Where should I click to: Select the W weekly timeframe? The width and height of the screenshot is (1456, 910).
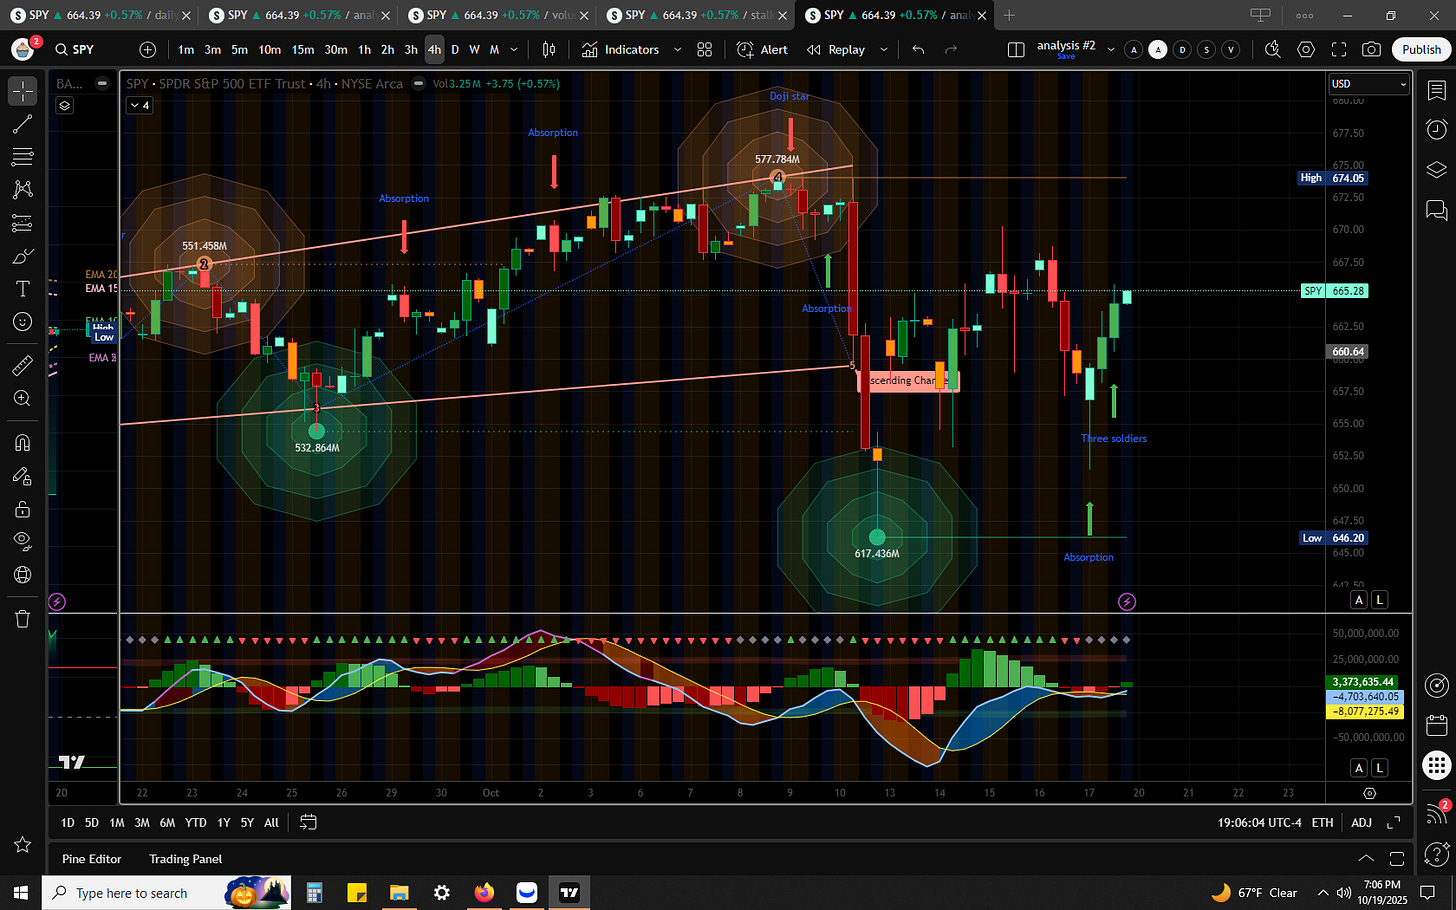coord(474,49)
